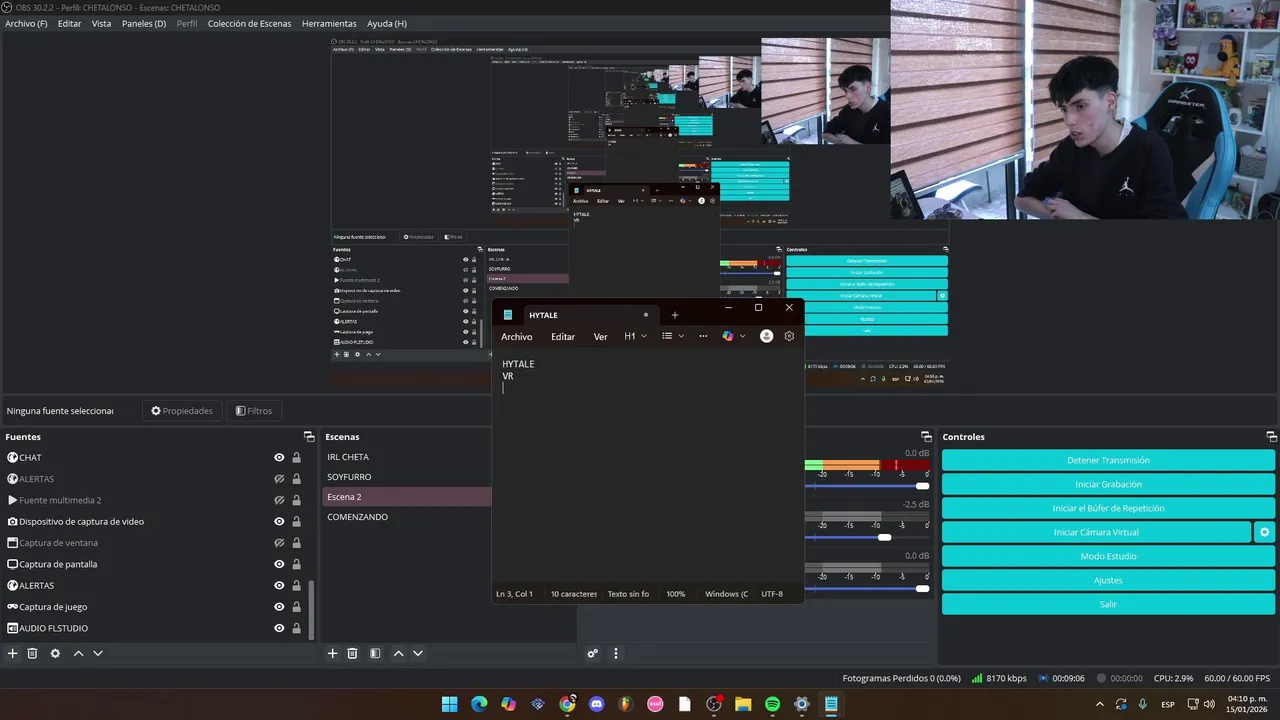Open the audio mixer three-dot menu
The image size is (1280, 720).
(616, 653)
